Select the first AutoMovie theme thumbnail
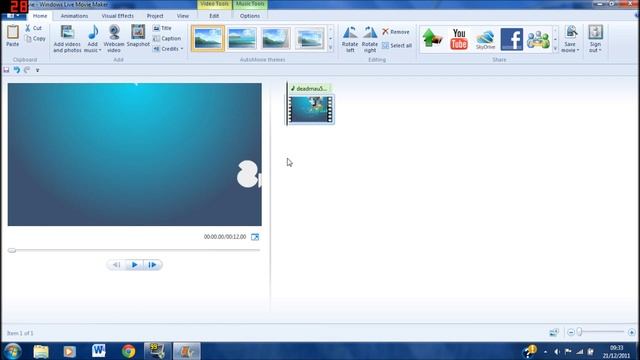640x360 pixels. pyautogui.click(x=208, y=38)
